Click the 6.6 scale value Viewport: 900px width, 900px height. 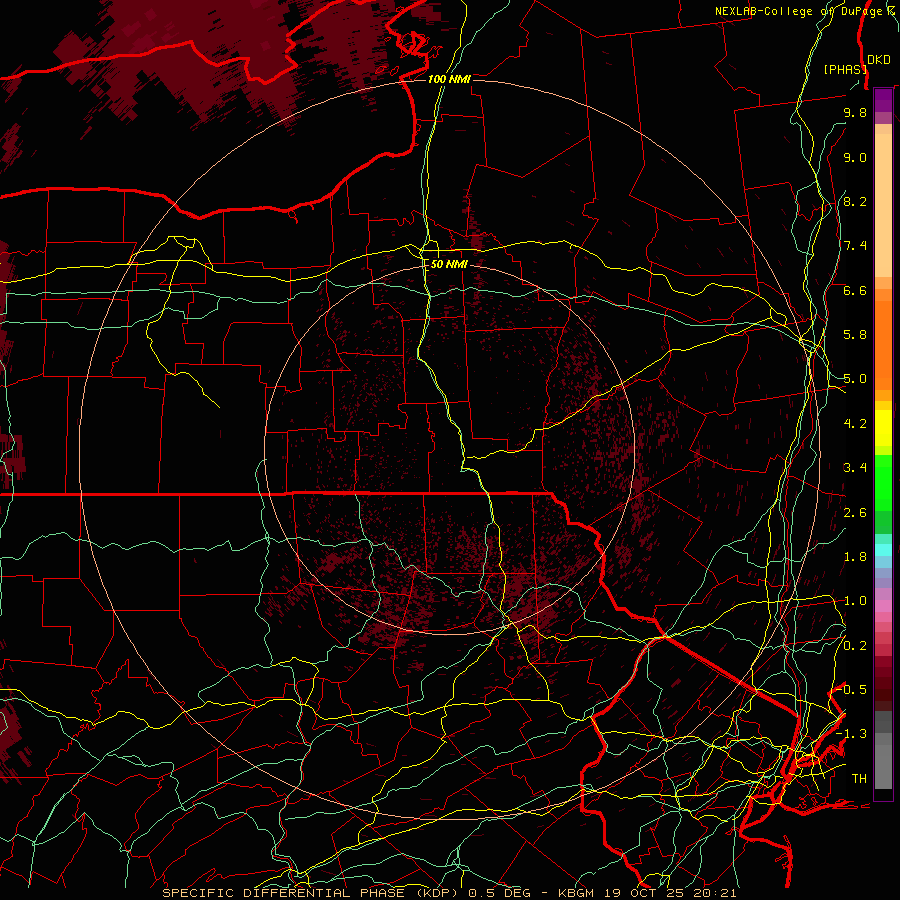855,290
